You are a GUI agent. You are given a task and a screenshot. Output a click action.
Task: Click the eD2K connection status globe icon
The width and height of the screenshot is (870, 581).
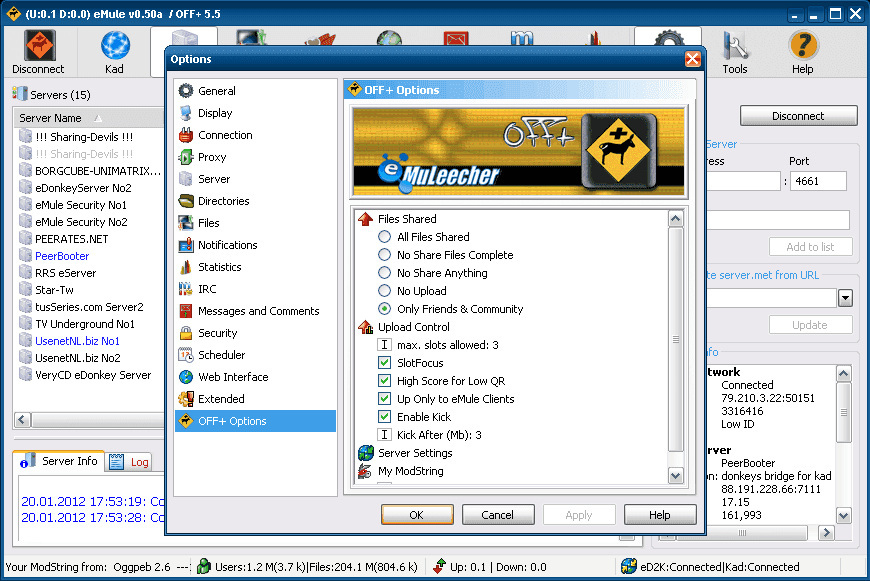click(629, 567)
